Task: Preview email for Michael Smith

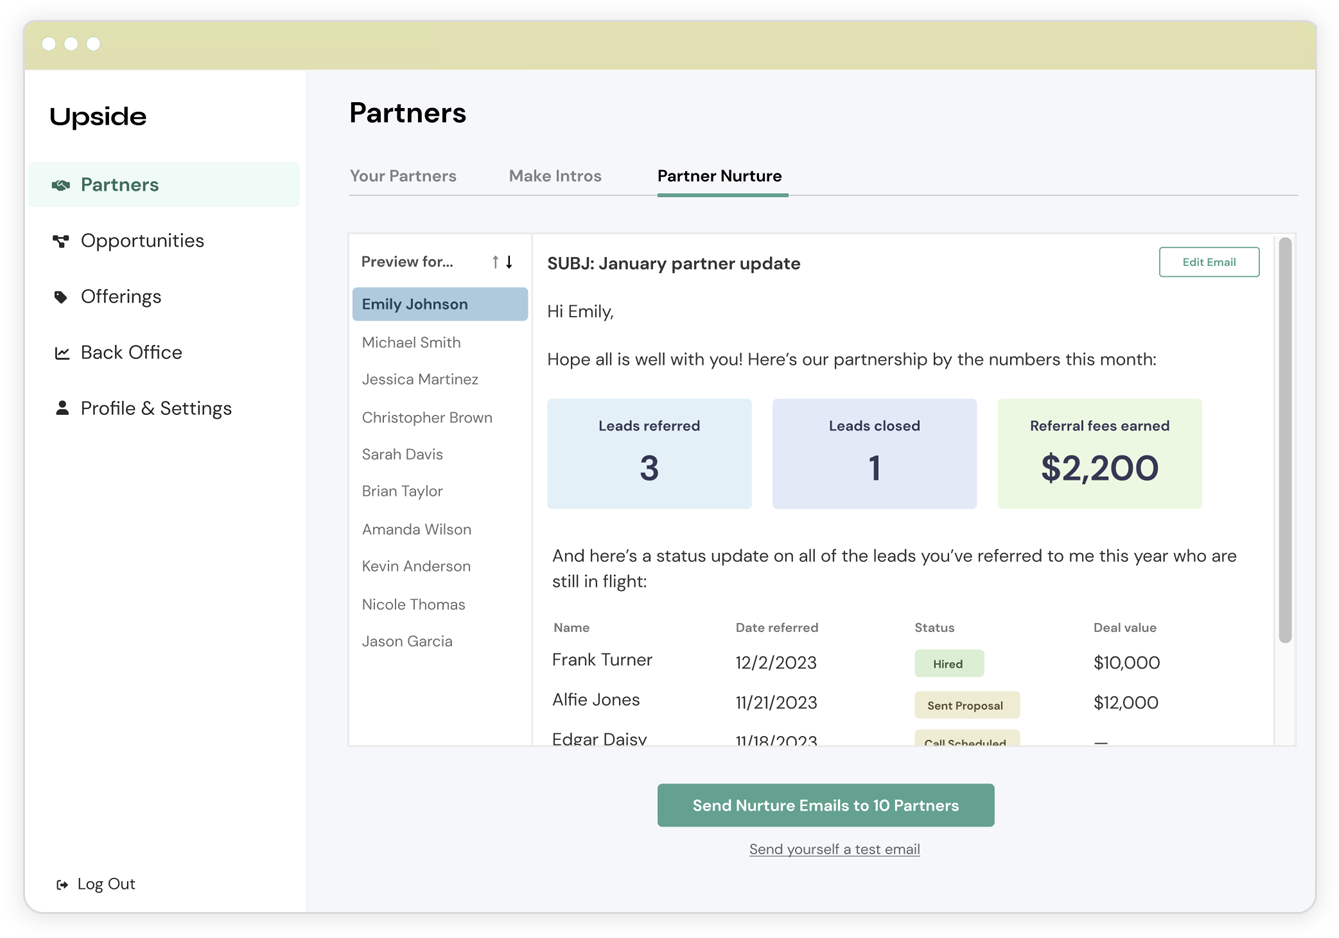Action: [x=411, y=342]
